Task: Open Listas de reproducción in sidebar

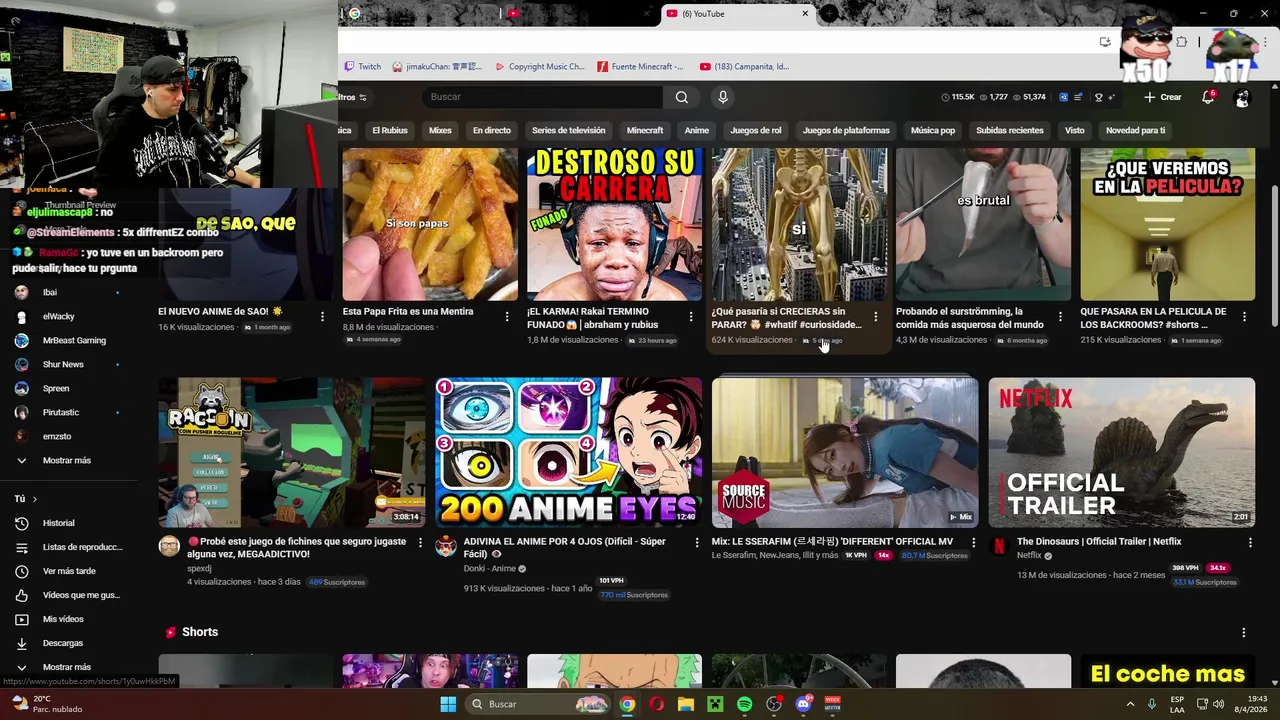Action: click(x=68, y=547)
